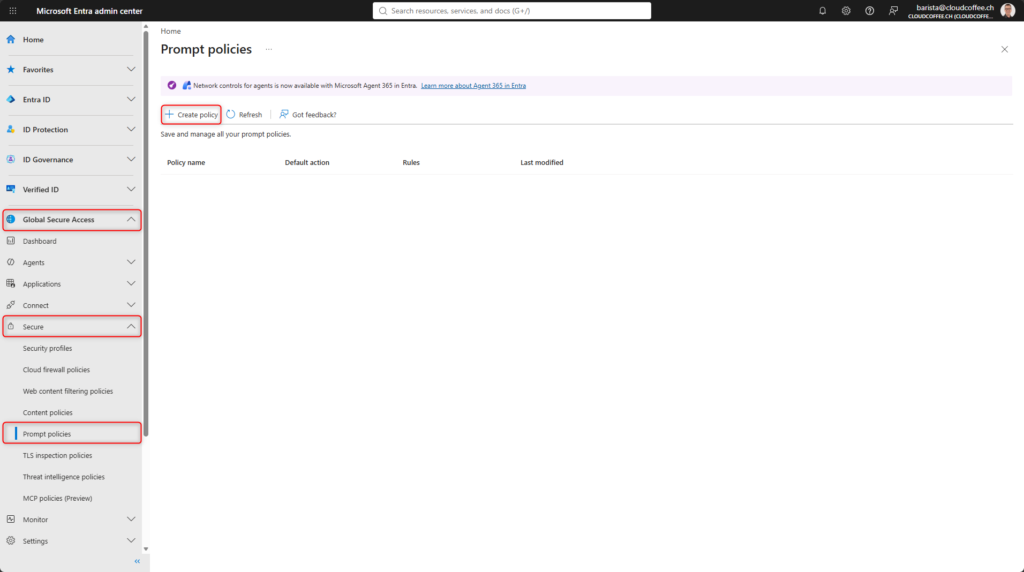Open MCP policies (Preview)

click(x=57, y=498)
